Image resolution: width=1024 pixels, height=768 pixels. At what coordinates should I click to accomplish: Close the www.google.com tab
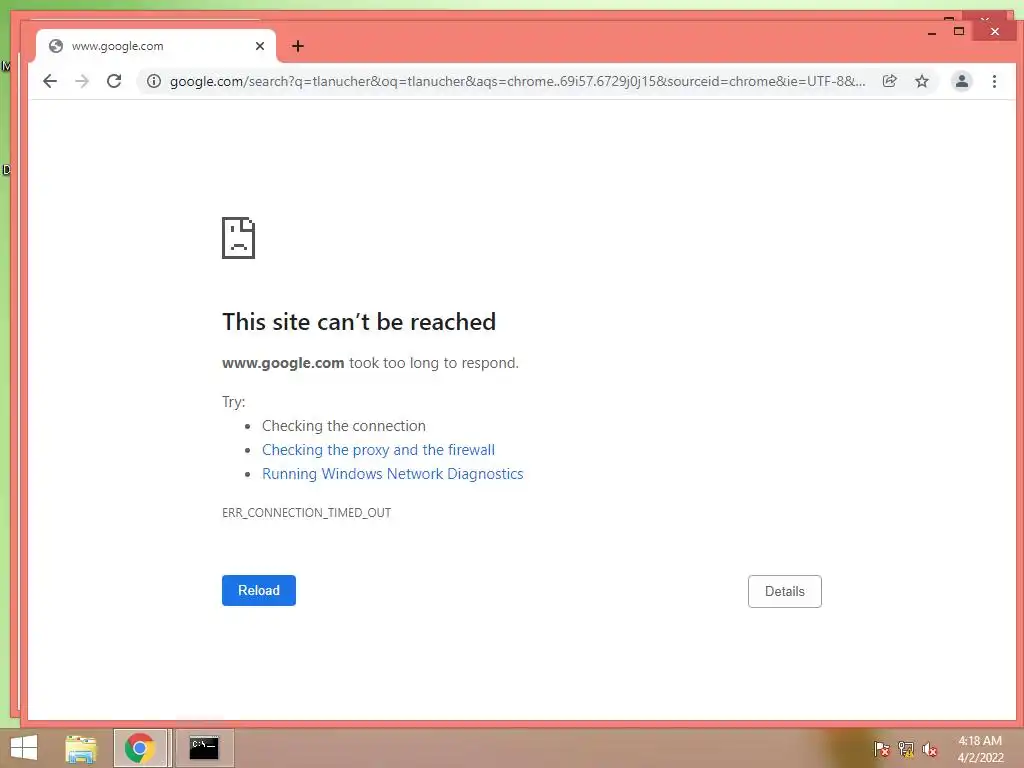click(x=260, y=46)
